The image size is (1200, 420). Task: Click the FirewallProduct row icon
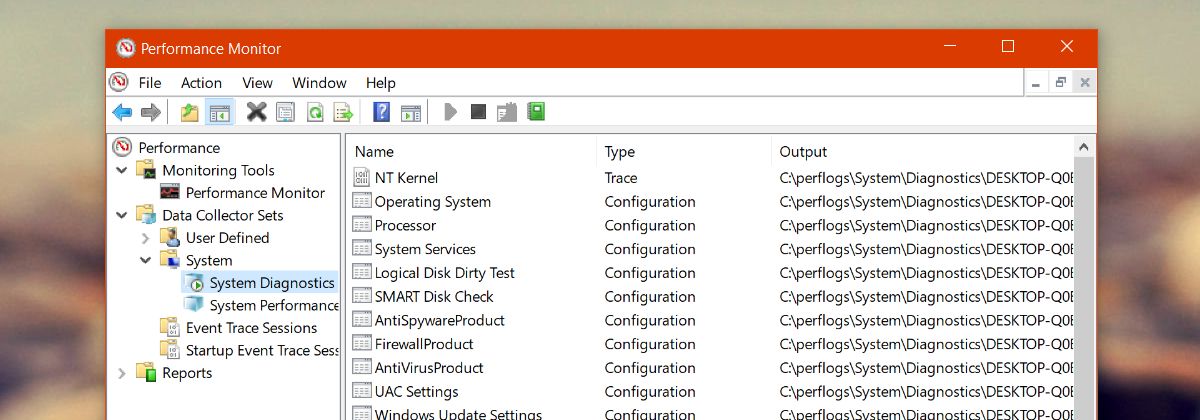point(362,344)
